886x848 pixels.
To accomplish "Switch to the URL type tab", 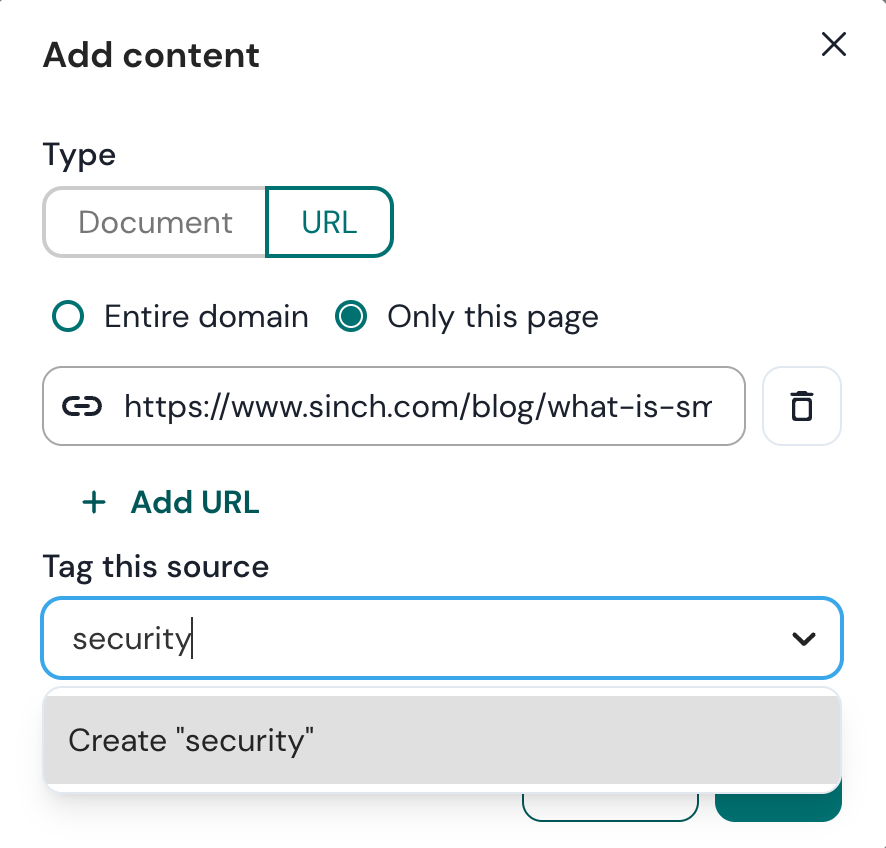I will [329, 222].
